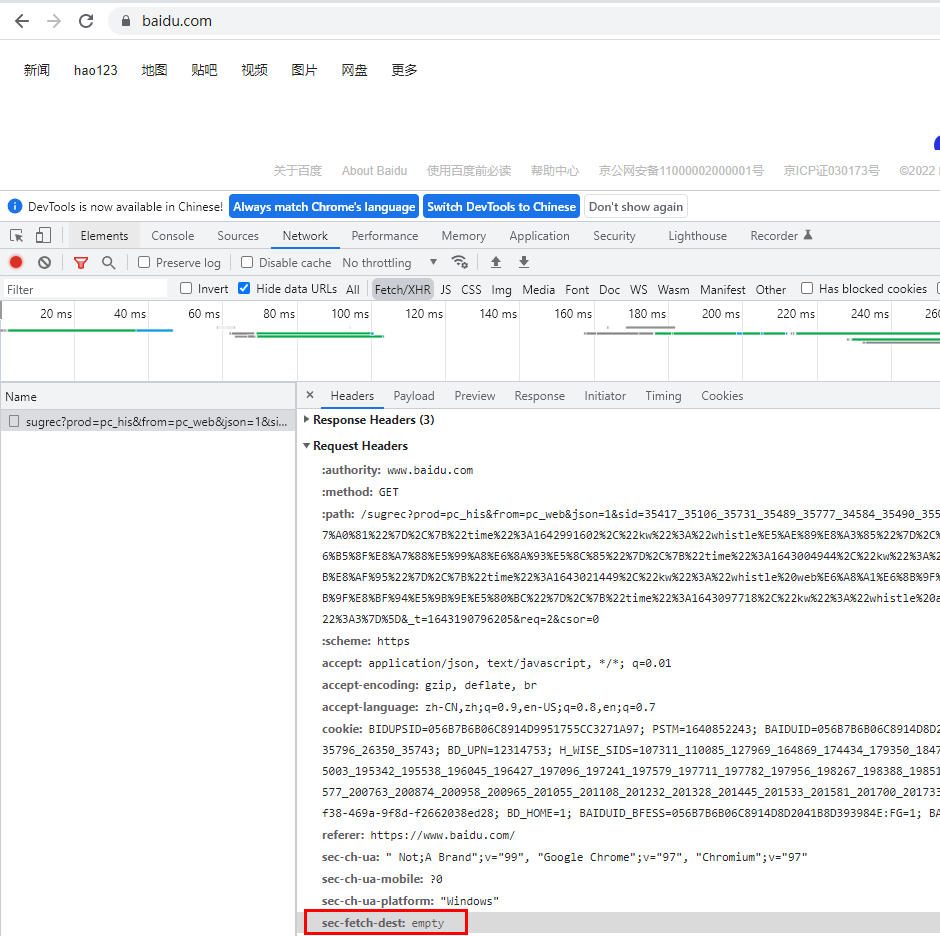Click the red record network log icon
This screenshot has width=940, height=936.
(16, 262)
